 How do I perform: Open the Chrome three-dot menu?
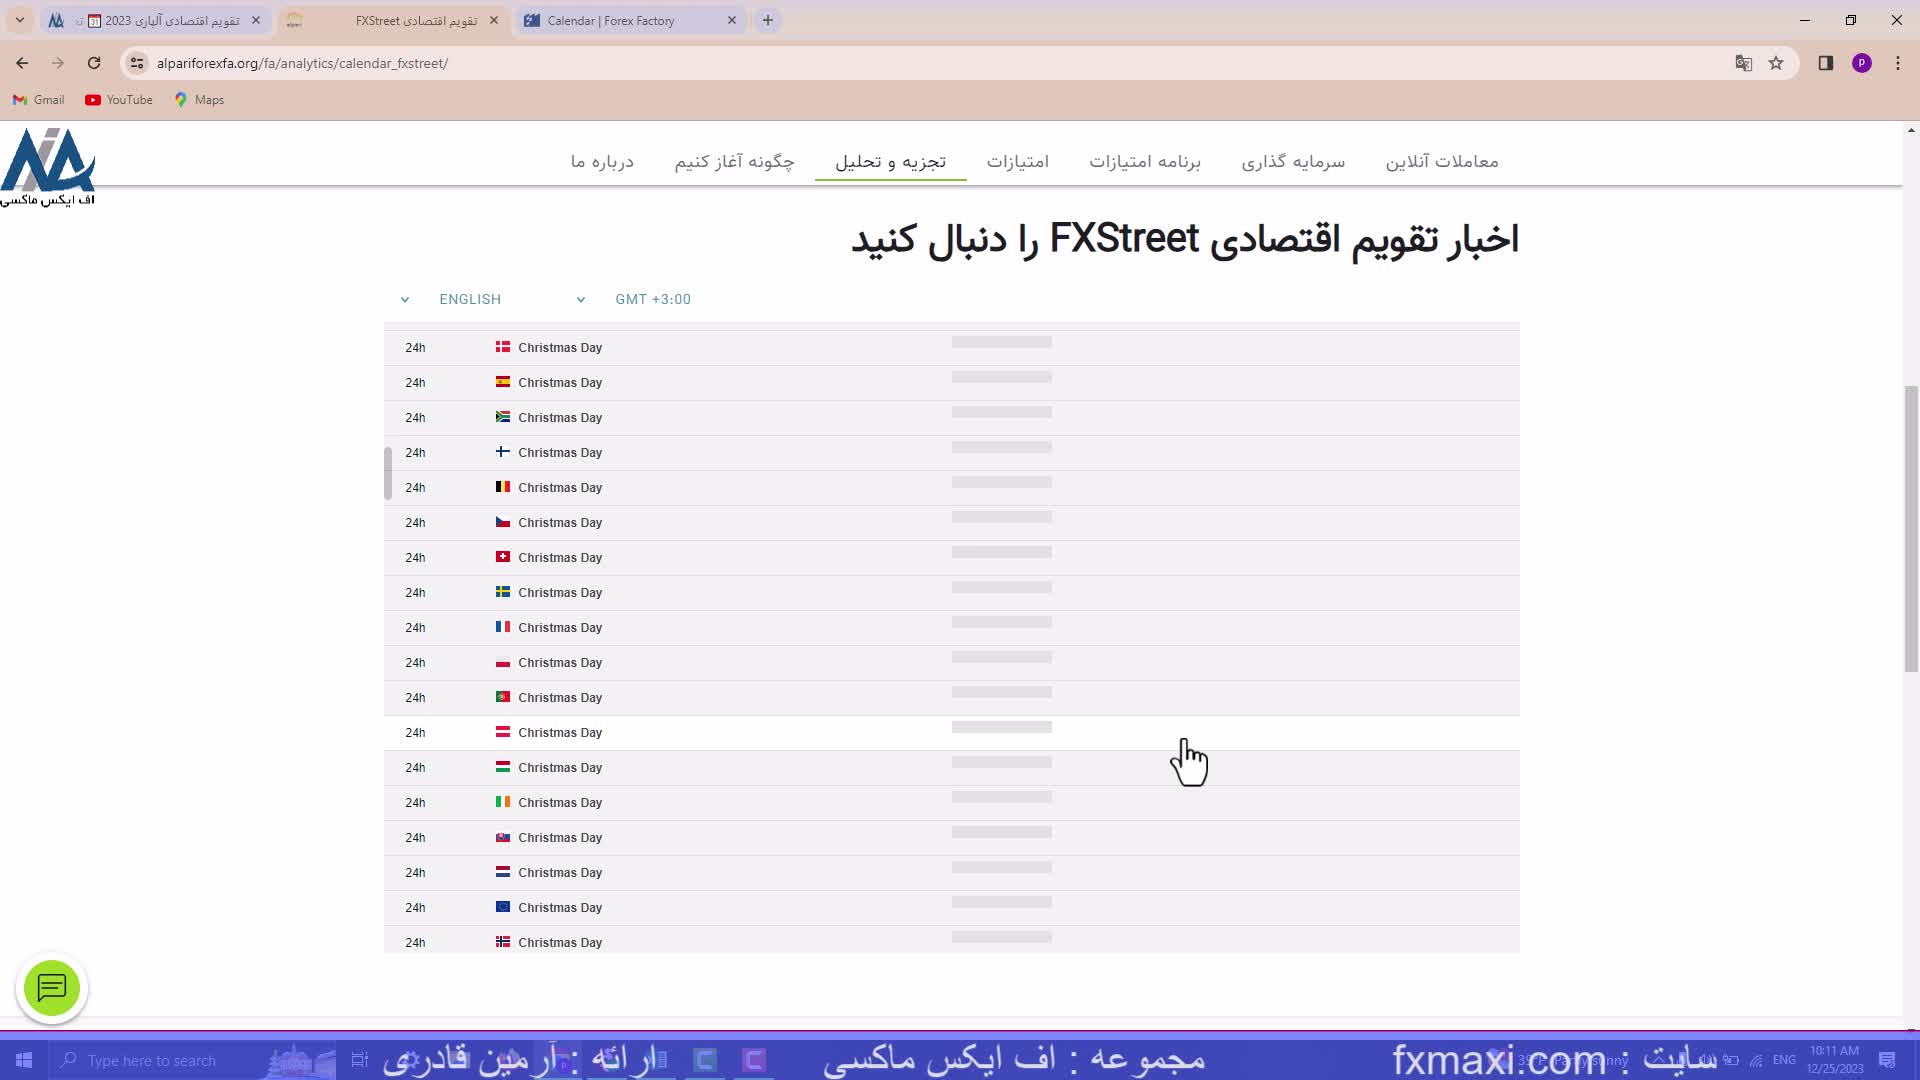click(1897, 63)
